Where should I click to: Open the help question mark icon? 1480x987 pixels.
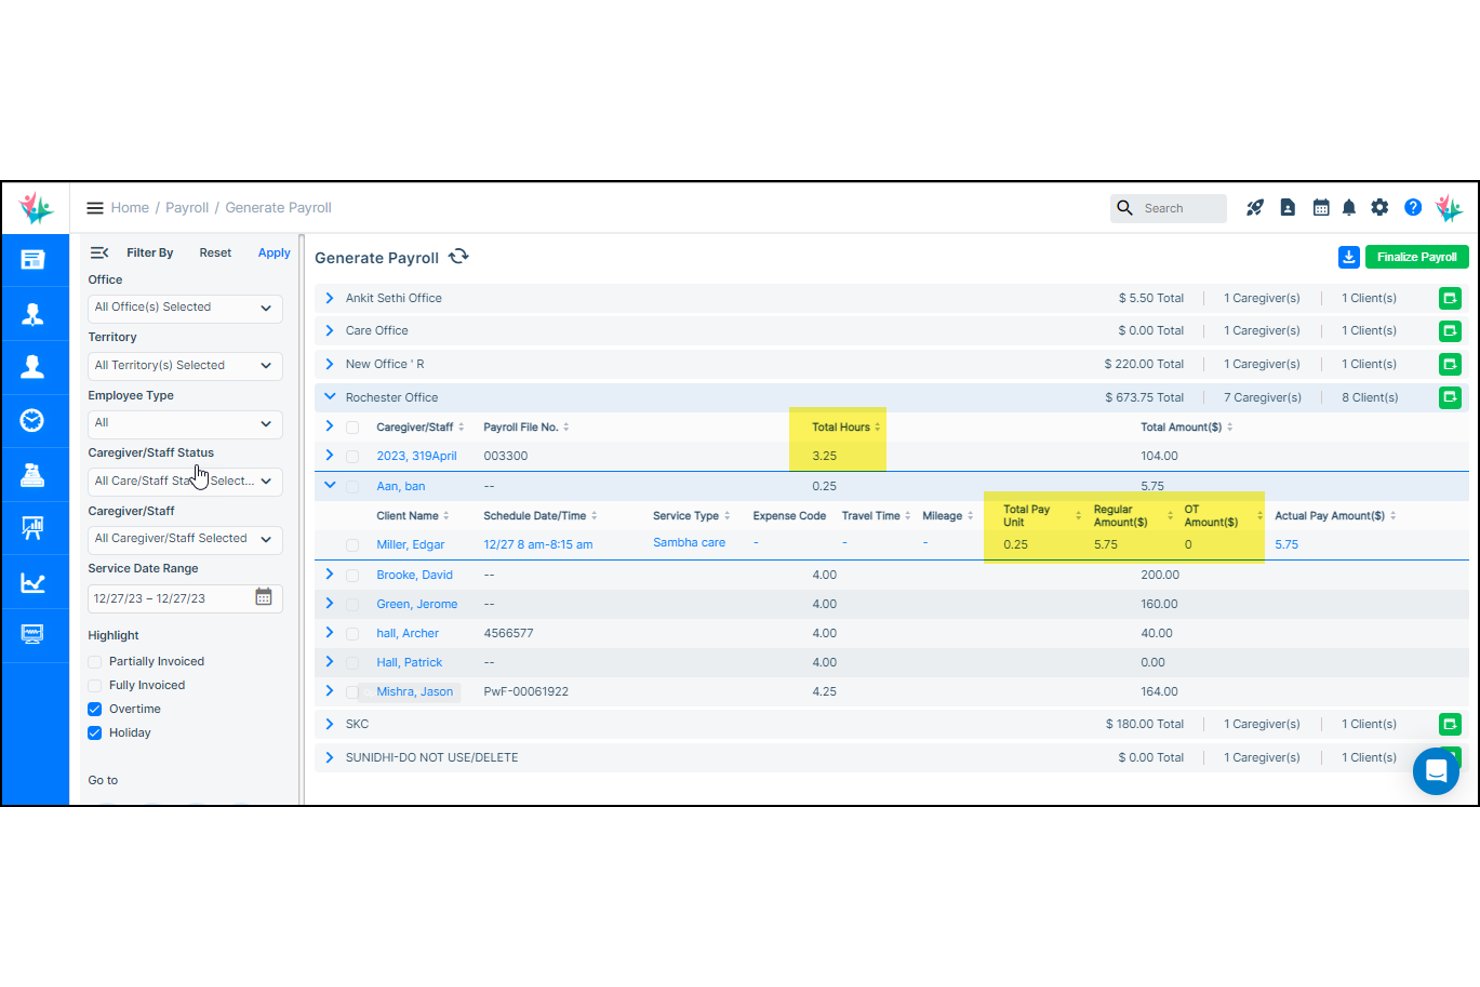coord(1413,208)
